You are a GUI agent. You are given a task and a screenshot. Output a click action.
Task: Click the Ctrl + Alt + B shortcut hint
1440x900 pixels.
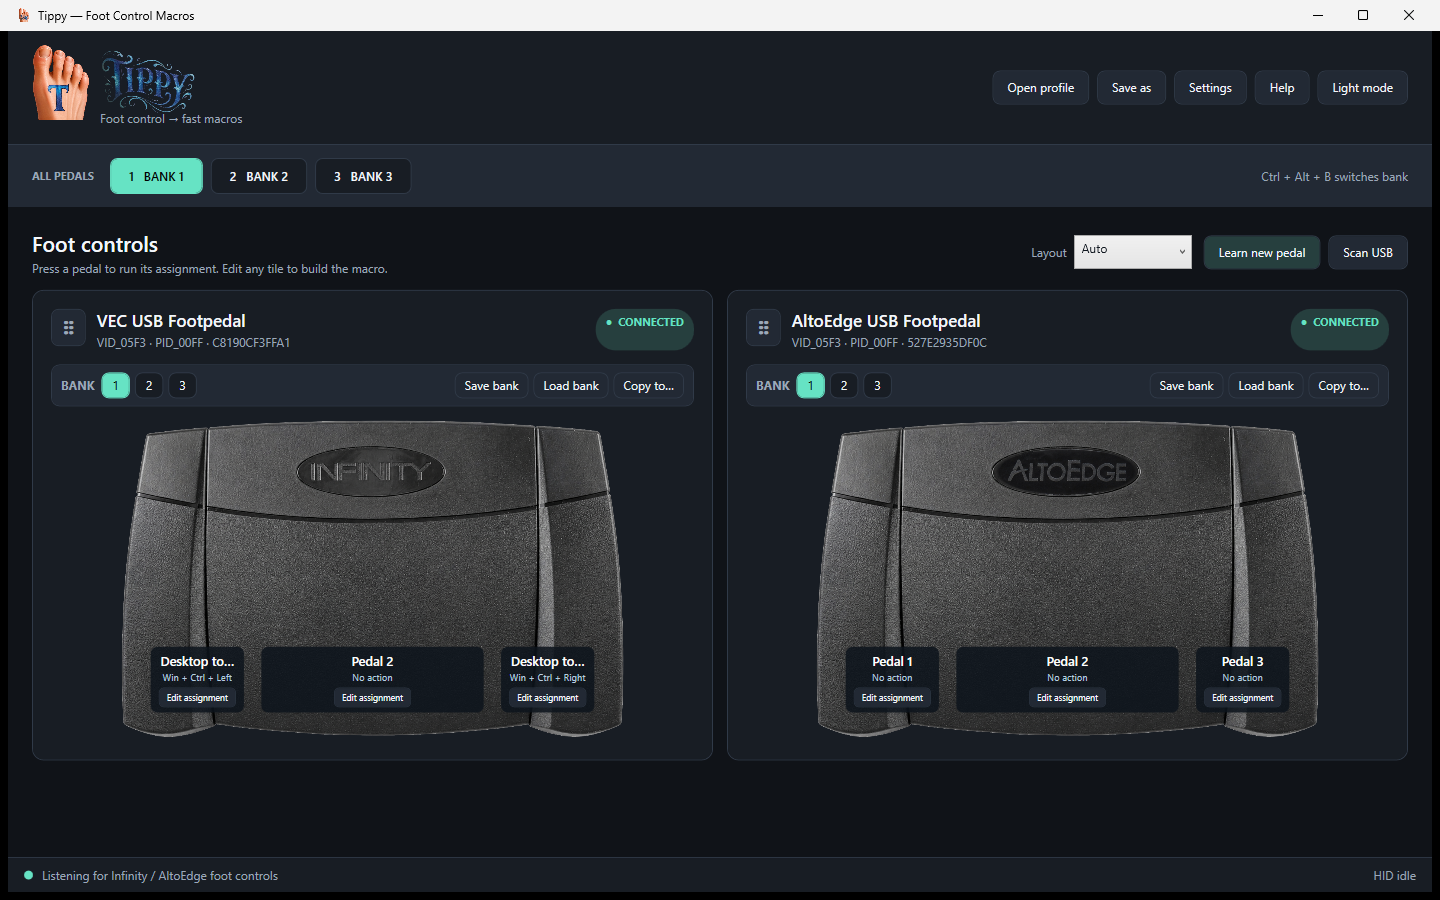point(1334,177)
